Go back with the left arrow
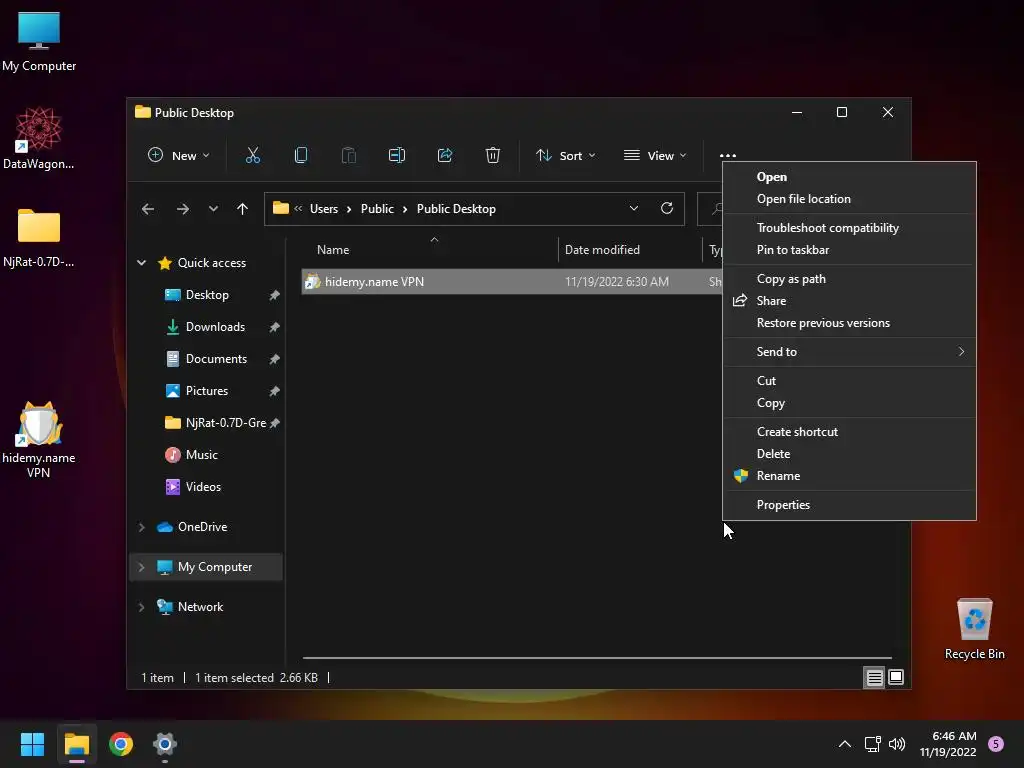 point(148,209)
